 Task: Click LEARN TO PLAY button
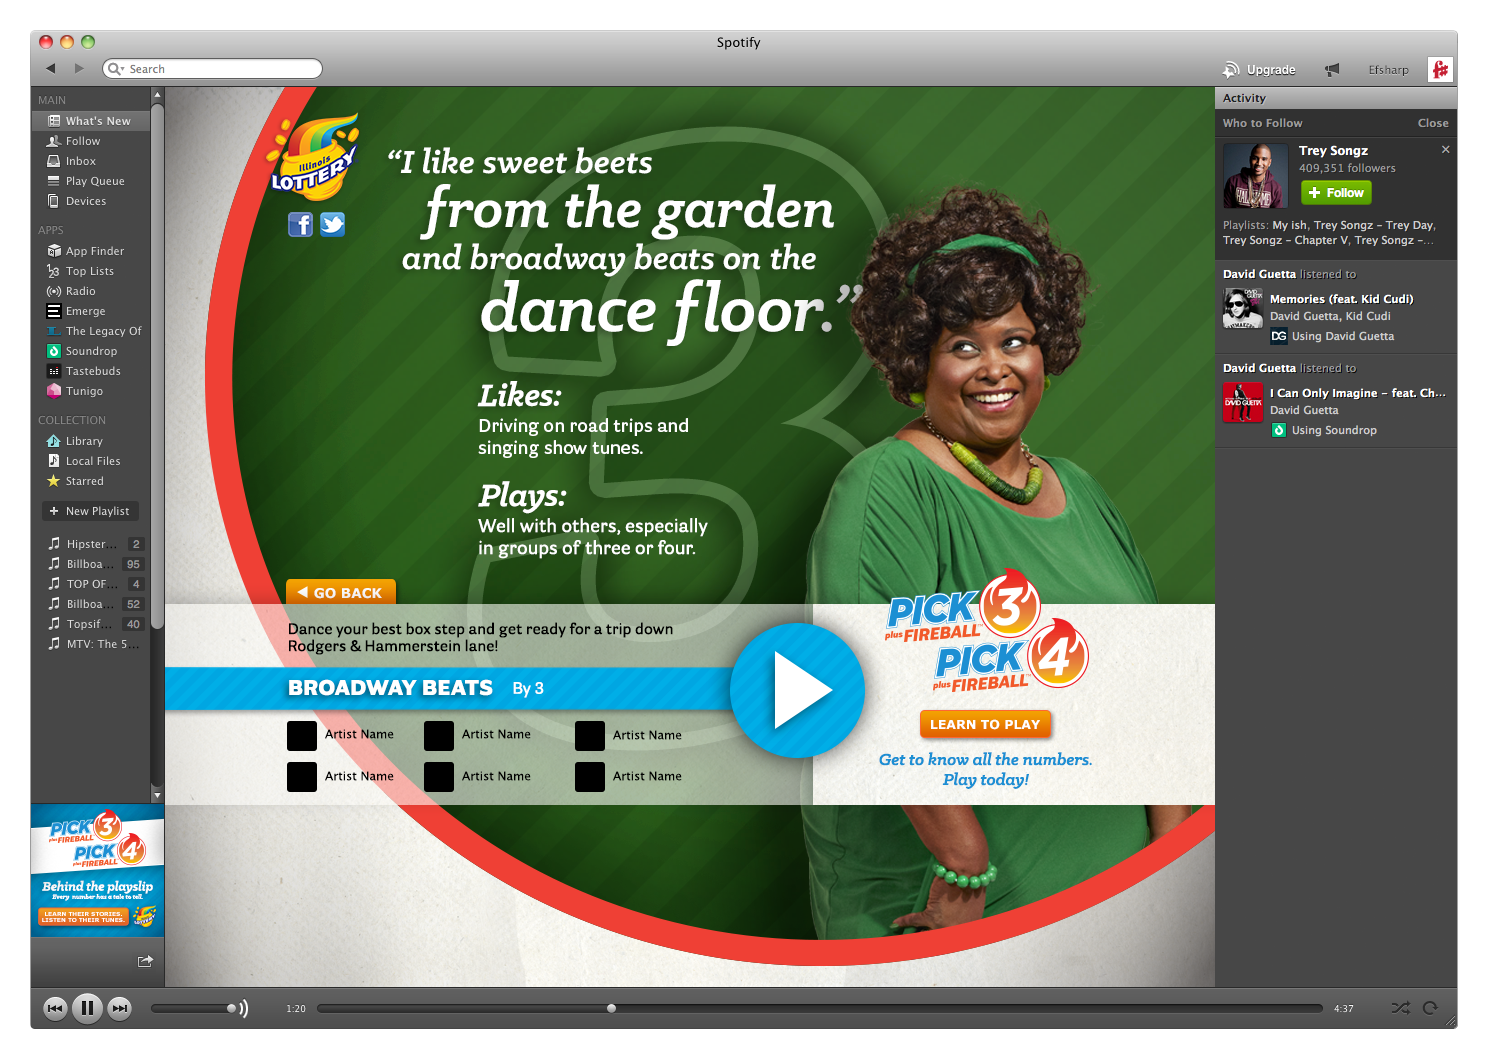point(985,724)
